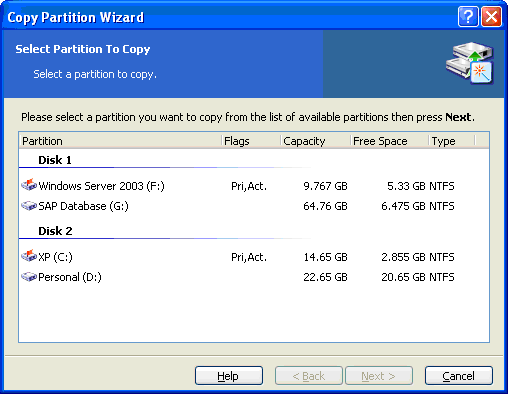Close the Copy Partition Wizard window

491,16
